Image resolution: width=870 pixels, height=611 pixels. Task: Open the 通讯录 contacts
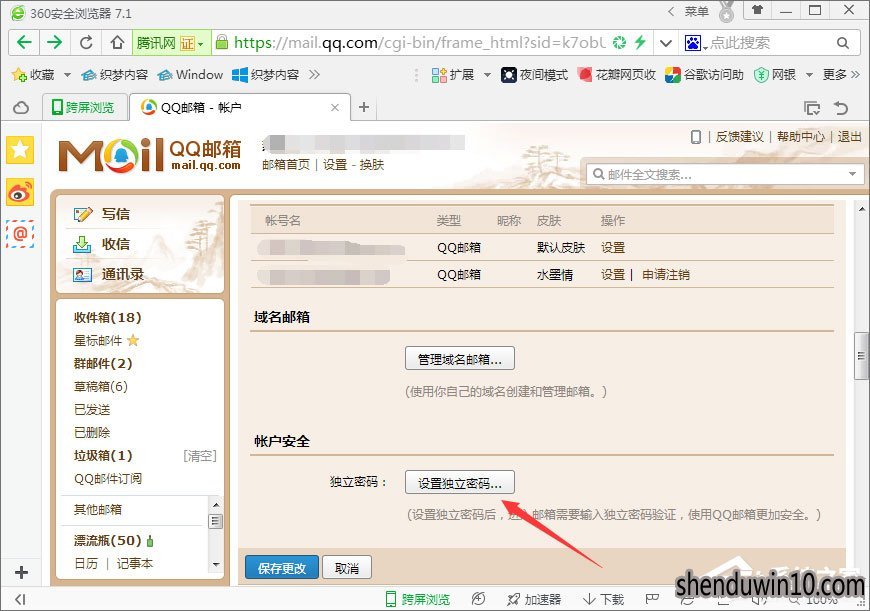click(122, 274)
